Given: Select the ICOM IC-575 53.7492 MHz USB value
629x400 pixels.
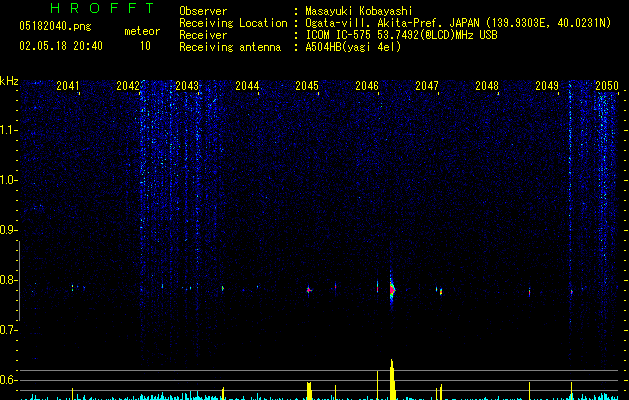Looking at the screenshot, I should [x=401, y=35].
